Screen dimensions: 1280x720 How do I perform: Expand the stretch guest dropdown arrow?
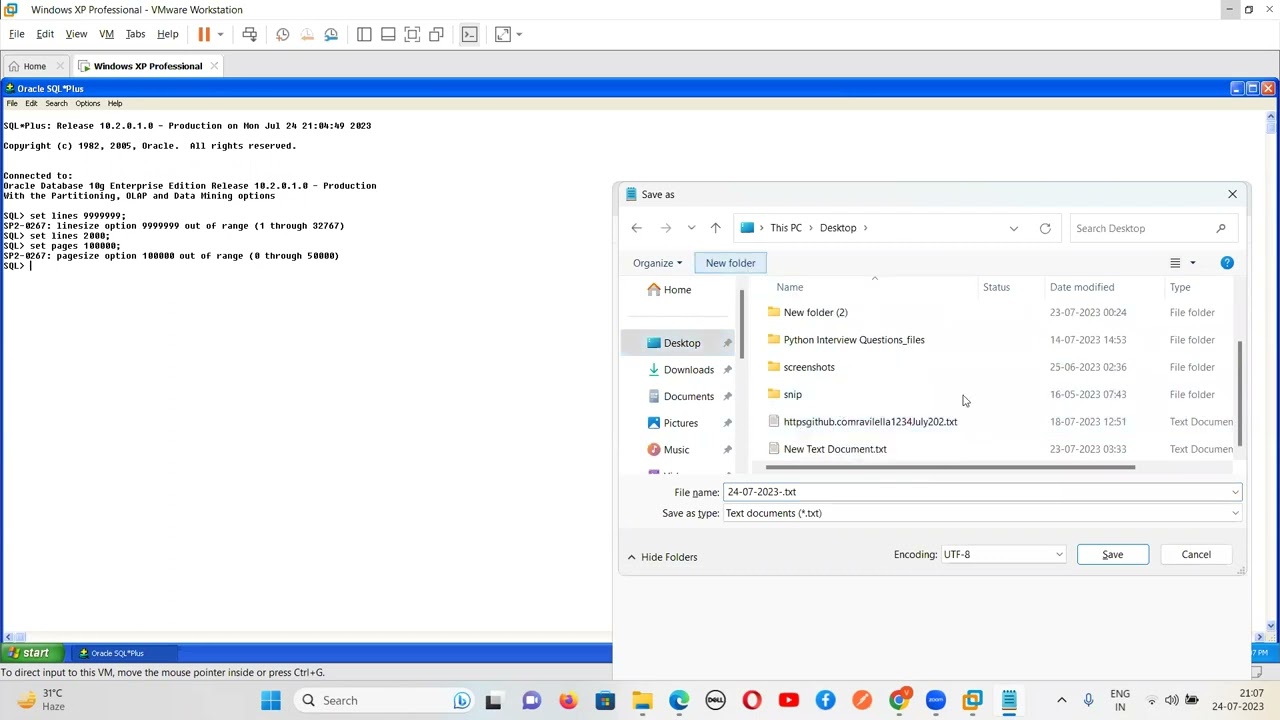(x=518, y=34)
